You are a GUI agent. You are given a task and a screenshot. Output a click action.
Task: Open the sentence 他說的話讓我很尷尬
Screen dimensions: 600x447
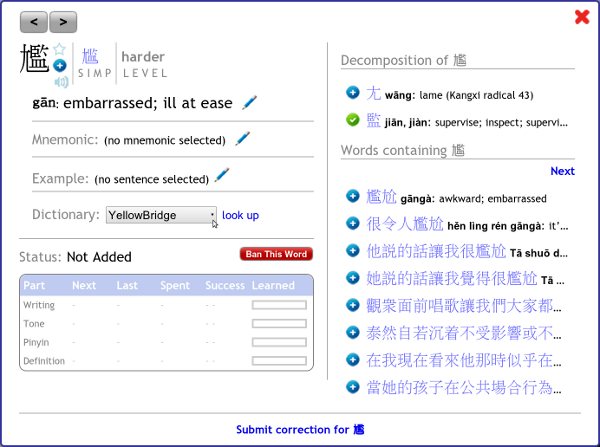pyautogui.click(x=436, y=251)
